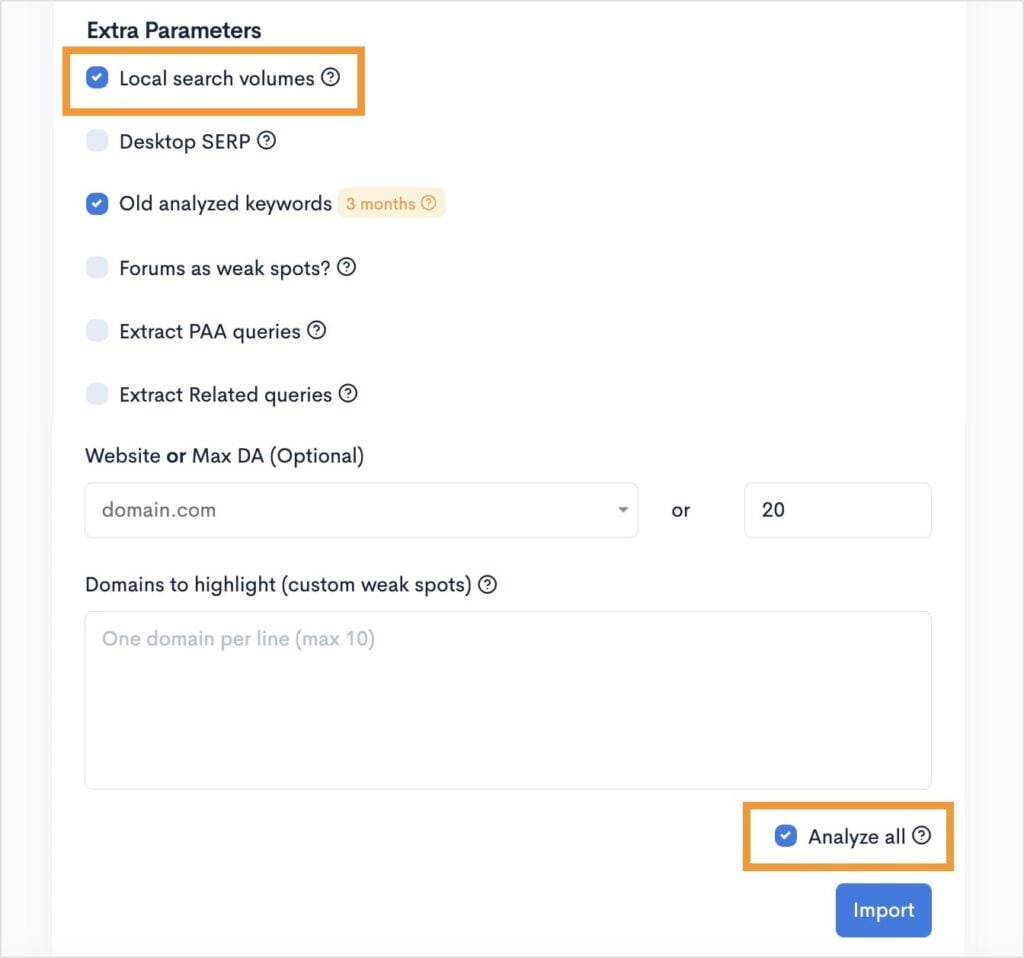Click the Import button
Image resolution: width=1024 pixels, height=958 pixels.
(x=883, y=910)
